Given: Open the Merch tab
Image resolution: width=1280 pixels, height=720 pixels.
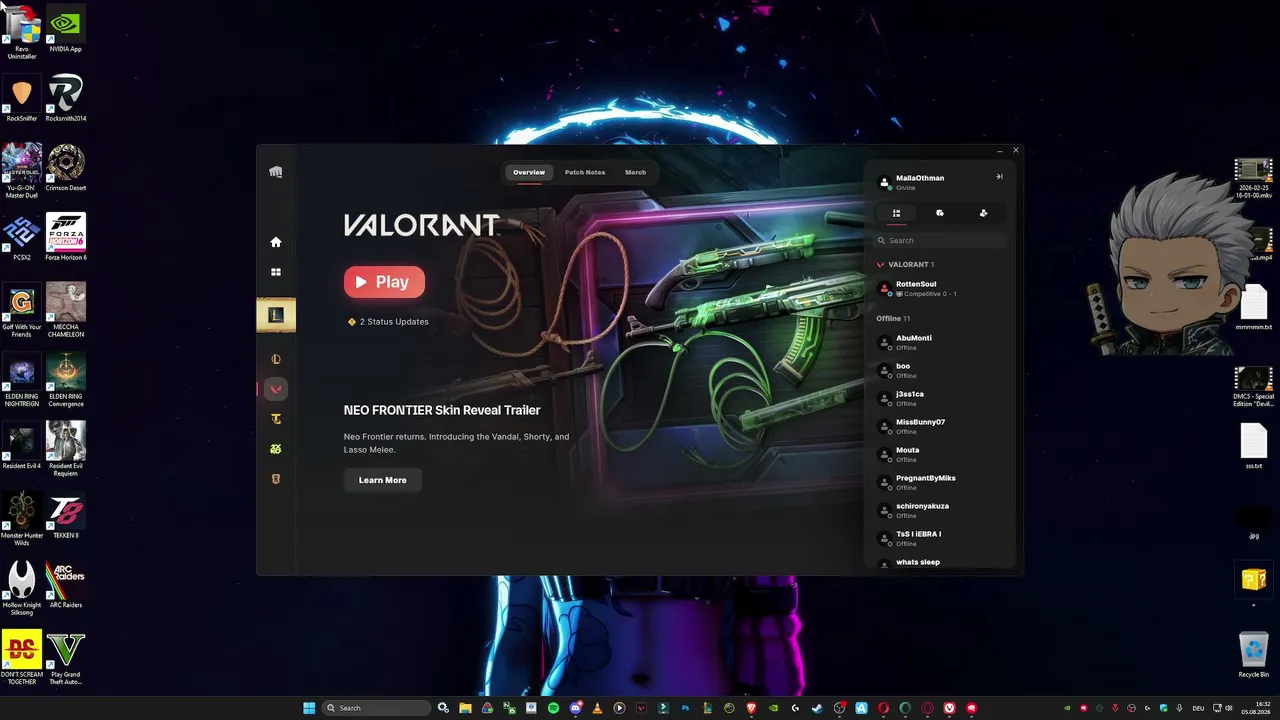Looking at the screenshot, I should tap(635, 172).
